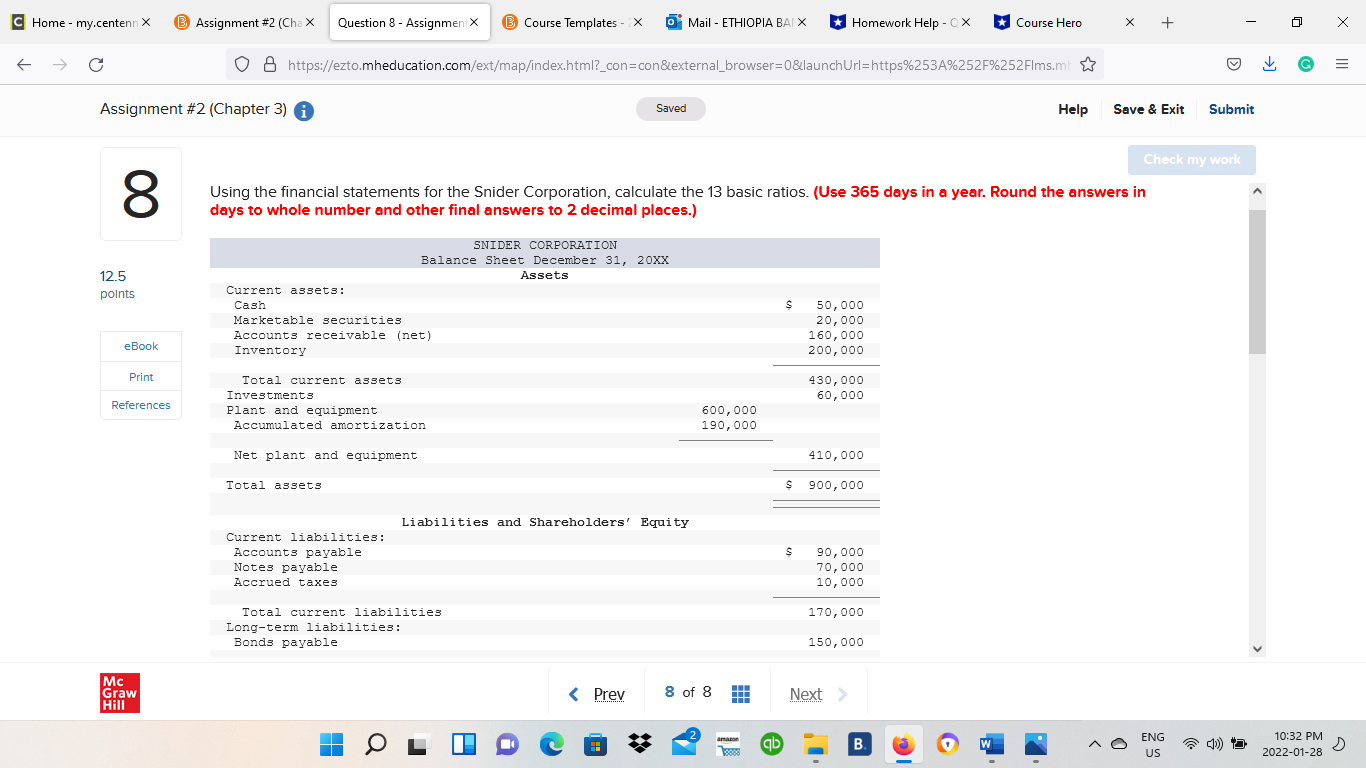Open the Photos app on the taskbar

1035,745
